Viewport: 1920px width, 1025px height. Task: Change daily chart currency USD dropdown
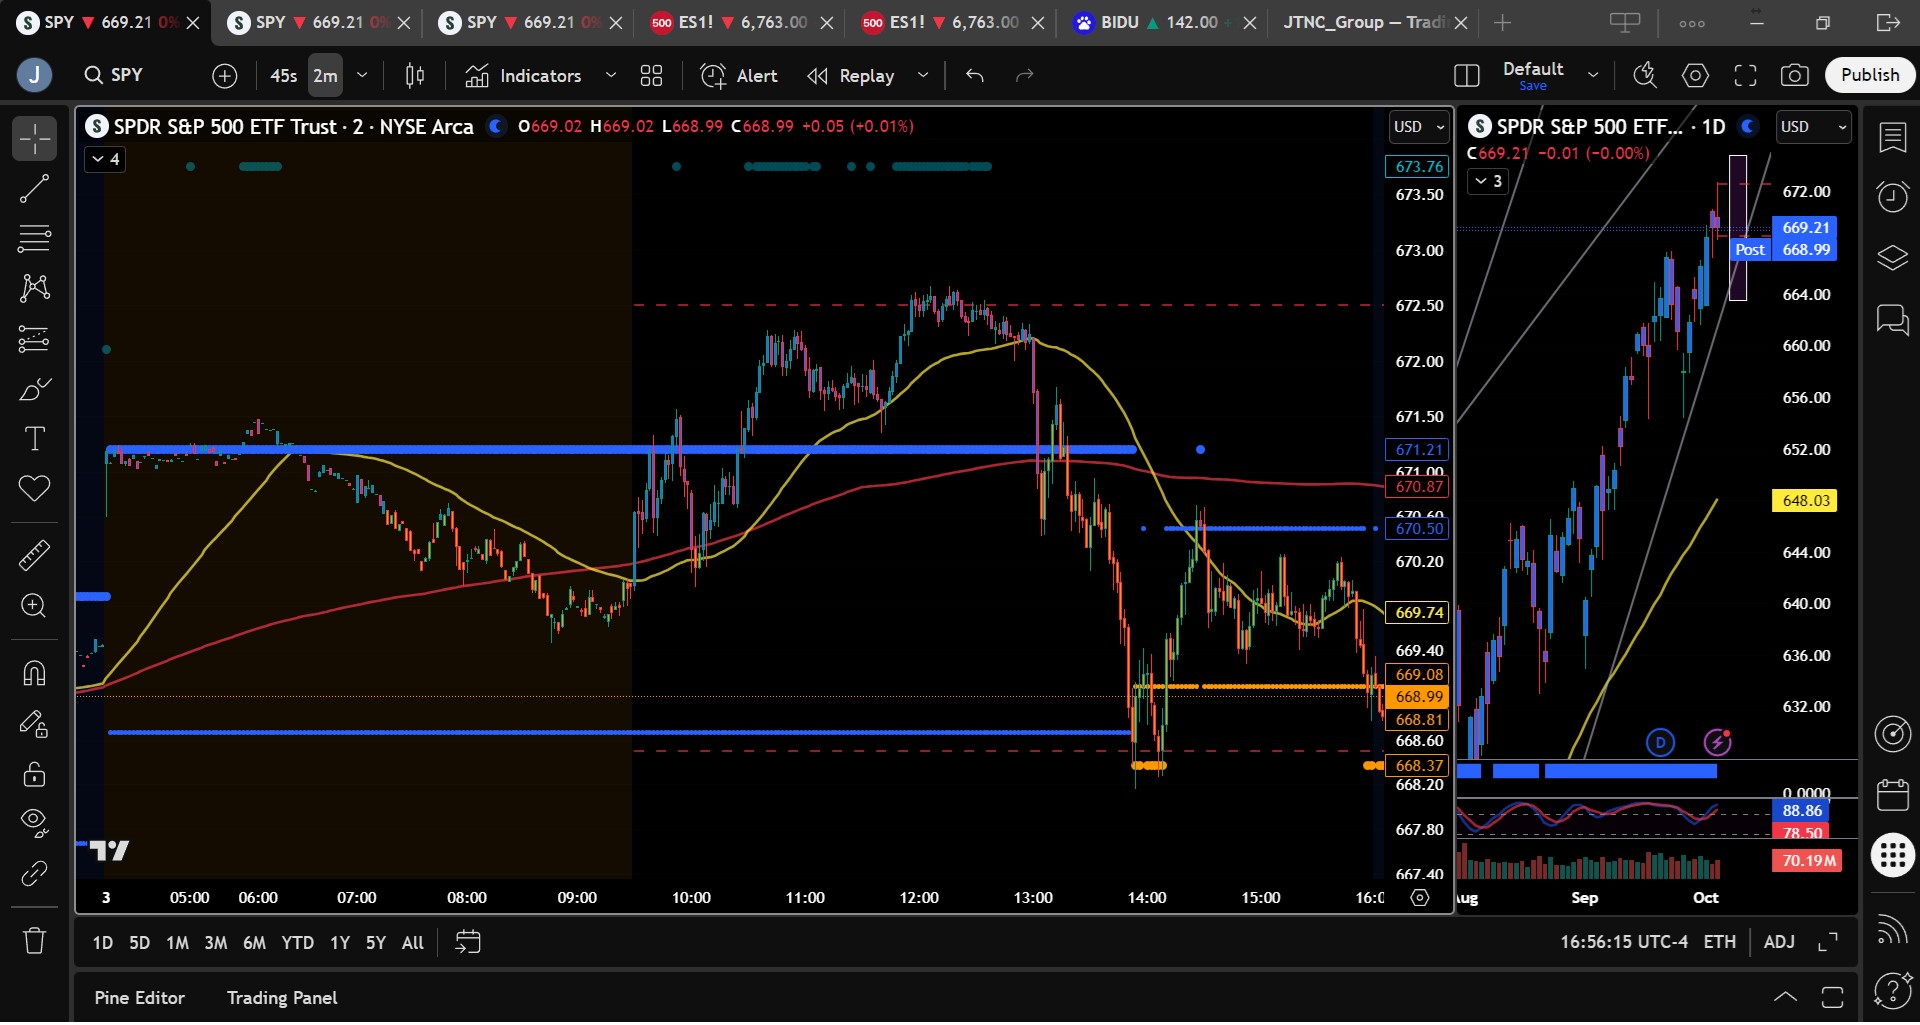click(x=1813, y=127)
